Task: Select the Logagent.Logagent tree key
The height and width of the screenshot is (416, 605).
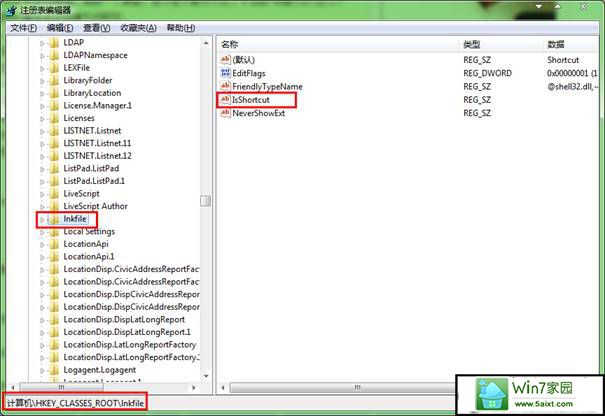Action: click(x=100, y=370)
